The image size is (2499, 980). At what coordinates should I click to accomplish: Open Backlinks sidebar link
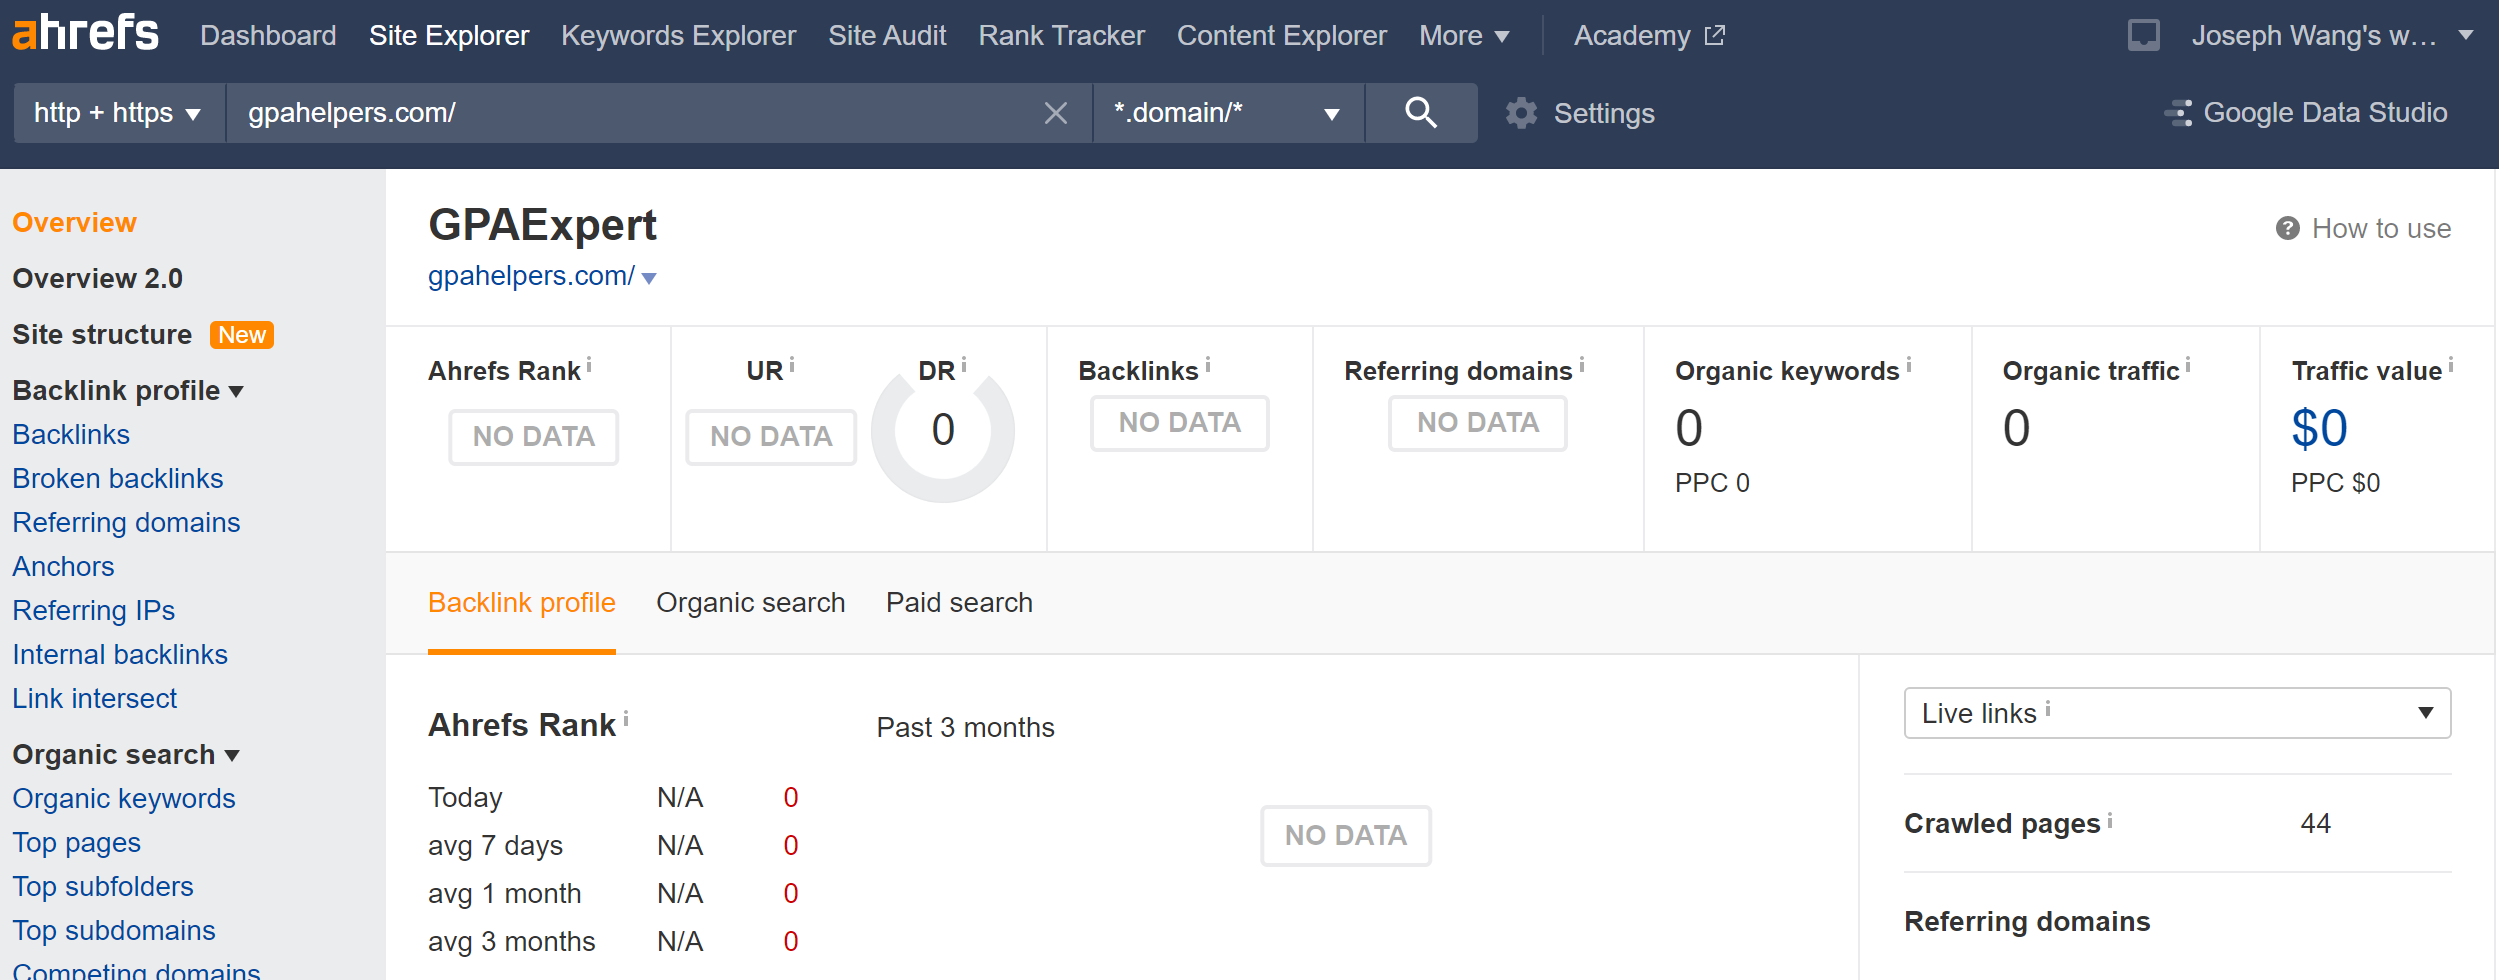pos(71,434)
